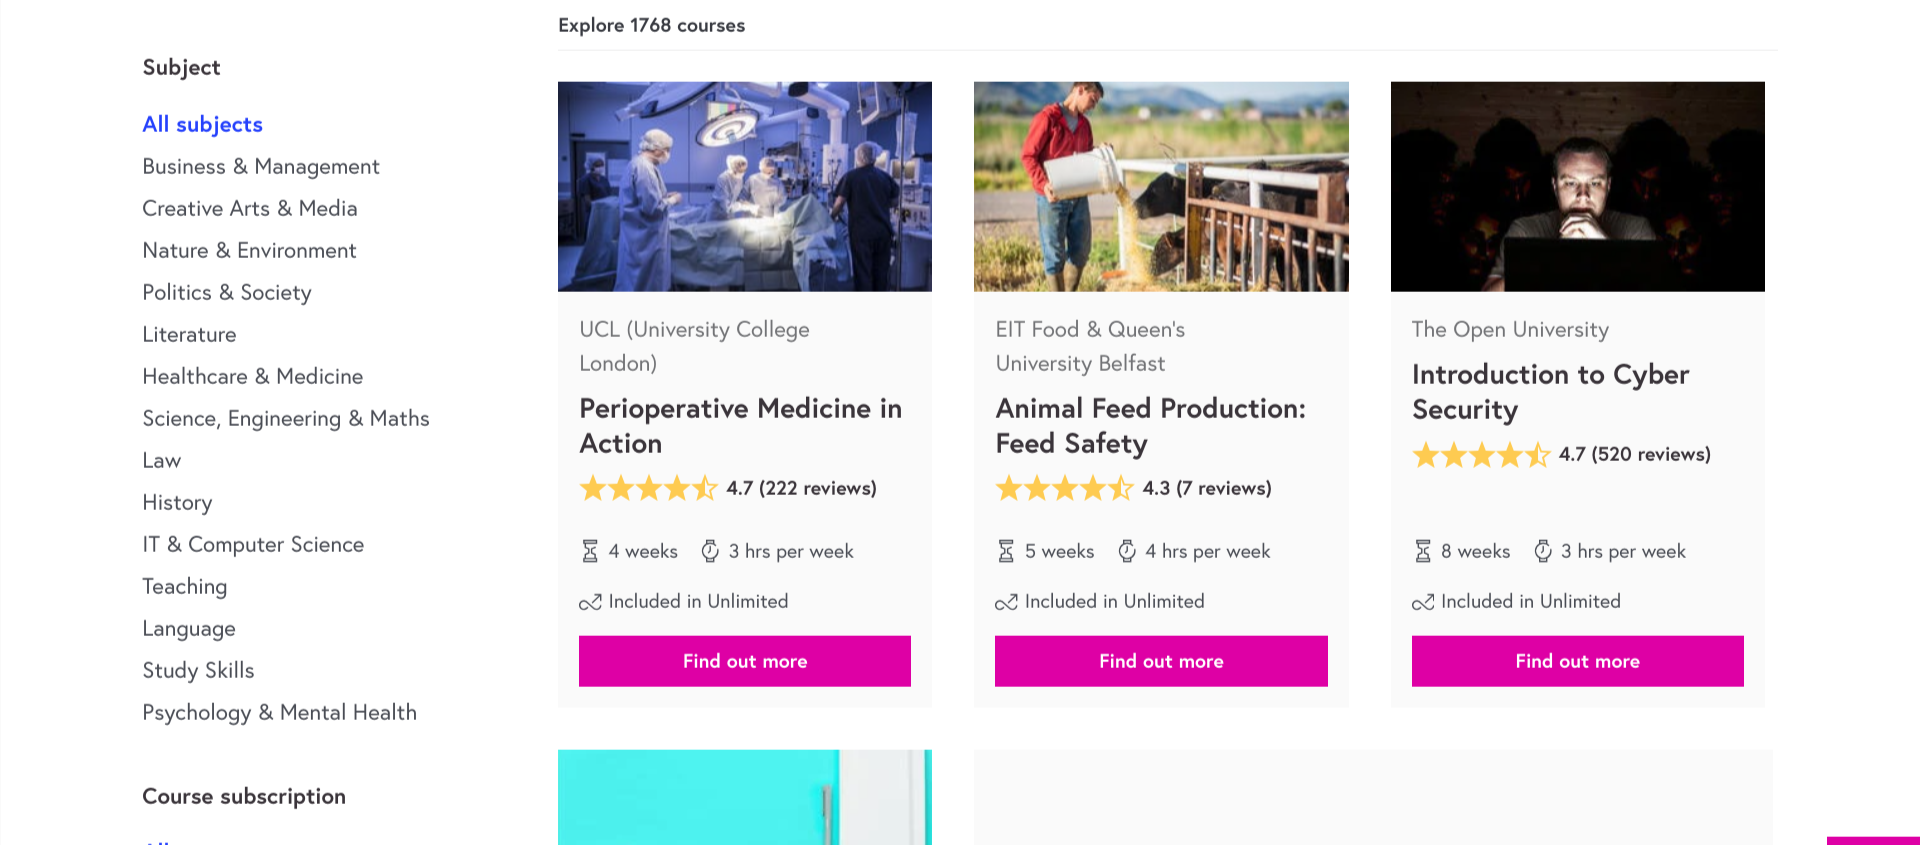This screenshot has height=845, width=1920.
Task: Click star rating on Introduction to Cyber Security
Action: [x=1481, y=455]
